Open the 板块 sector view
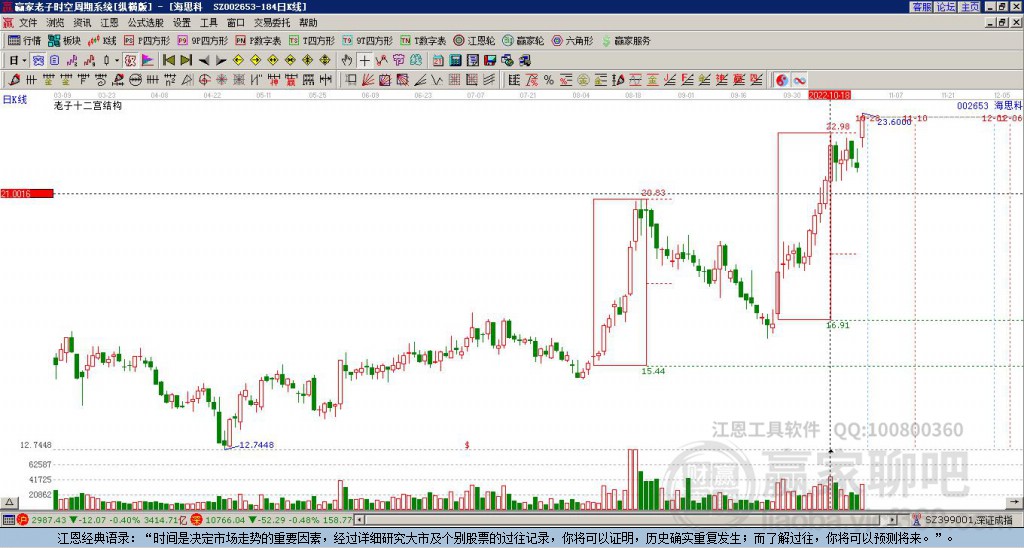Viewport: 1024px width, 548px height. tap(65, 40)
